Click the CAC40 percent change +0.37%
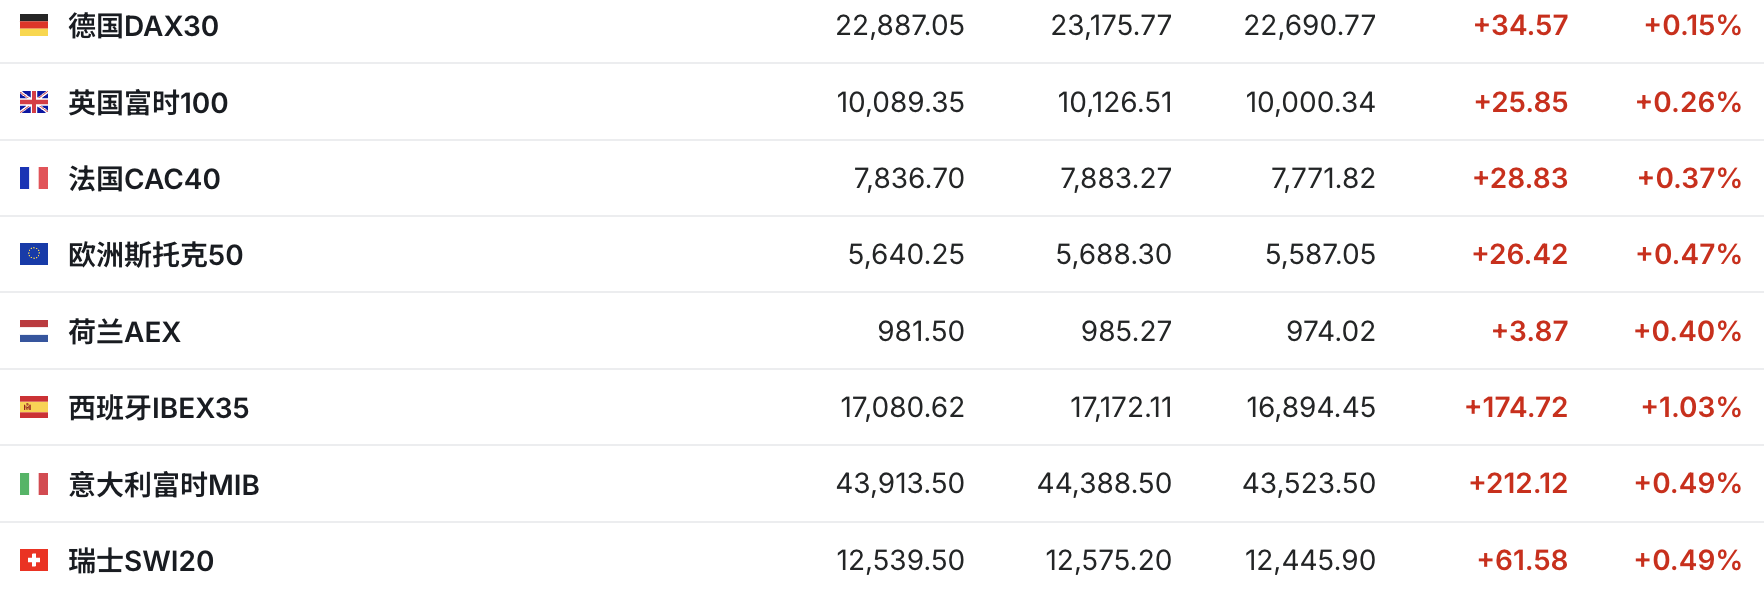This screenshot has height=594, width=1764. (x=1689, y=179)
